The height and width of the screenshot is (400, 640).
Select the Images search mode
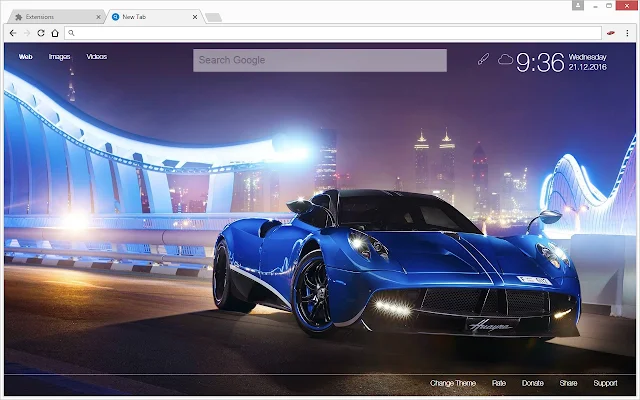(60, 57)
